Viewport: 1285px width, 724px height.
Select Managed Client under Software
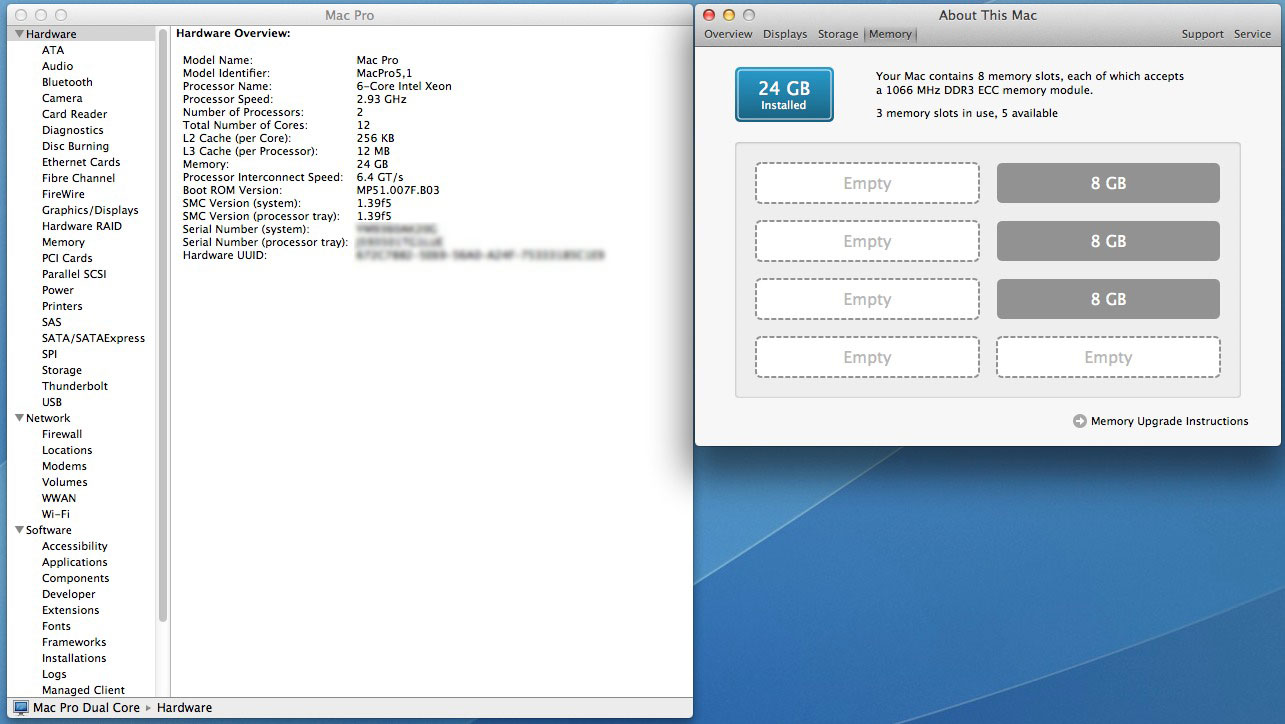[x=83, y=690]
